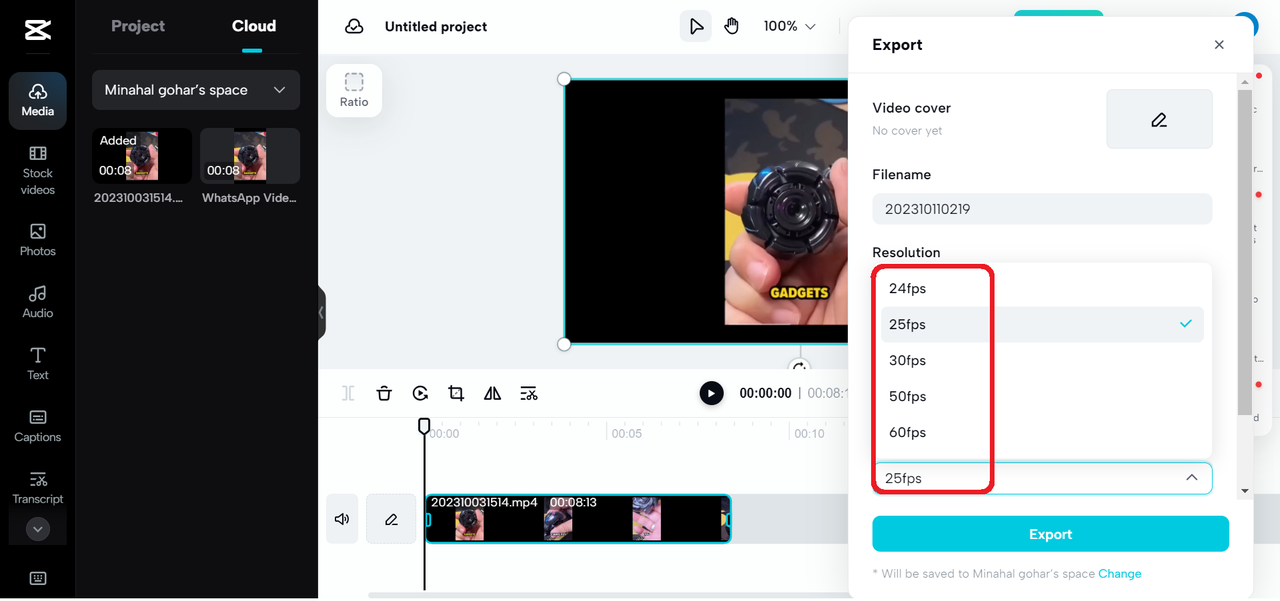Screen dimensions: 1280x601
Task: Click the Export button
Action: (x=1050, y=534)
